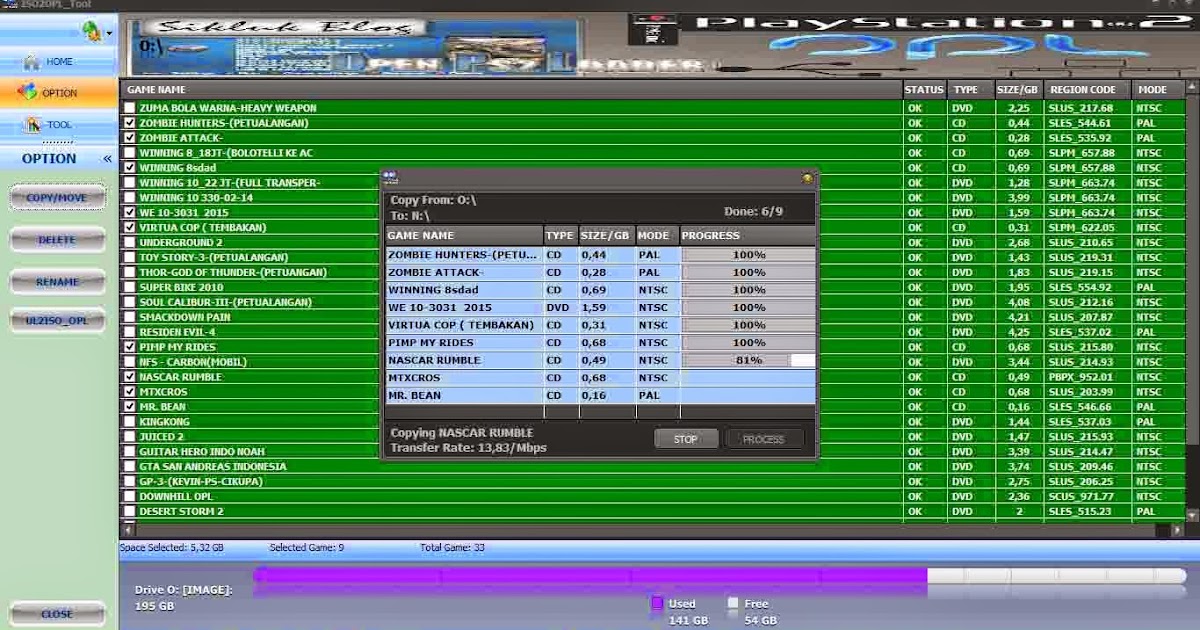Click the PROCESS button in copy dialog

(763, 439)
